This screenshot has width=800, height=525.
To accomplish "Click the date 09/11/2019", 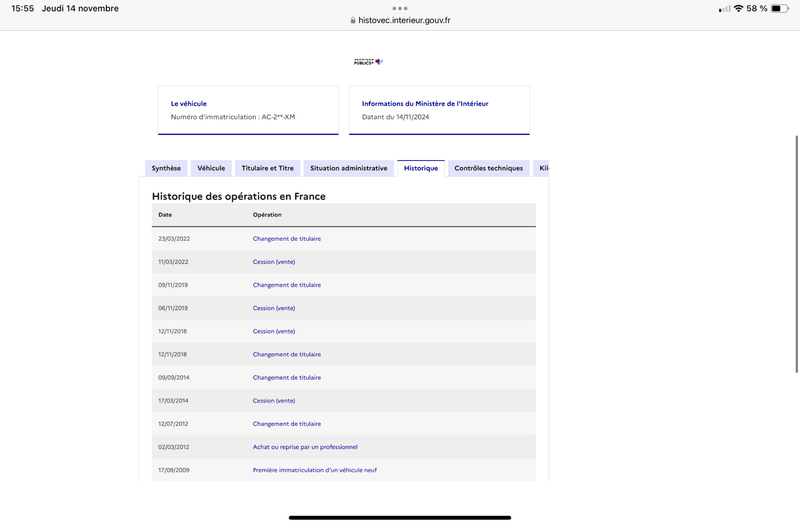I will 173,285.
